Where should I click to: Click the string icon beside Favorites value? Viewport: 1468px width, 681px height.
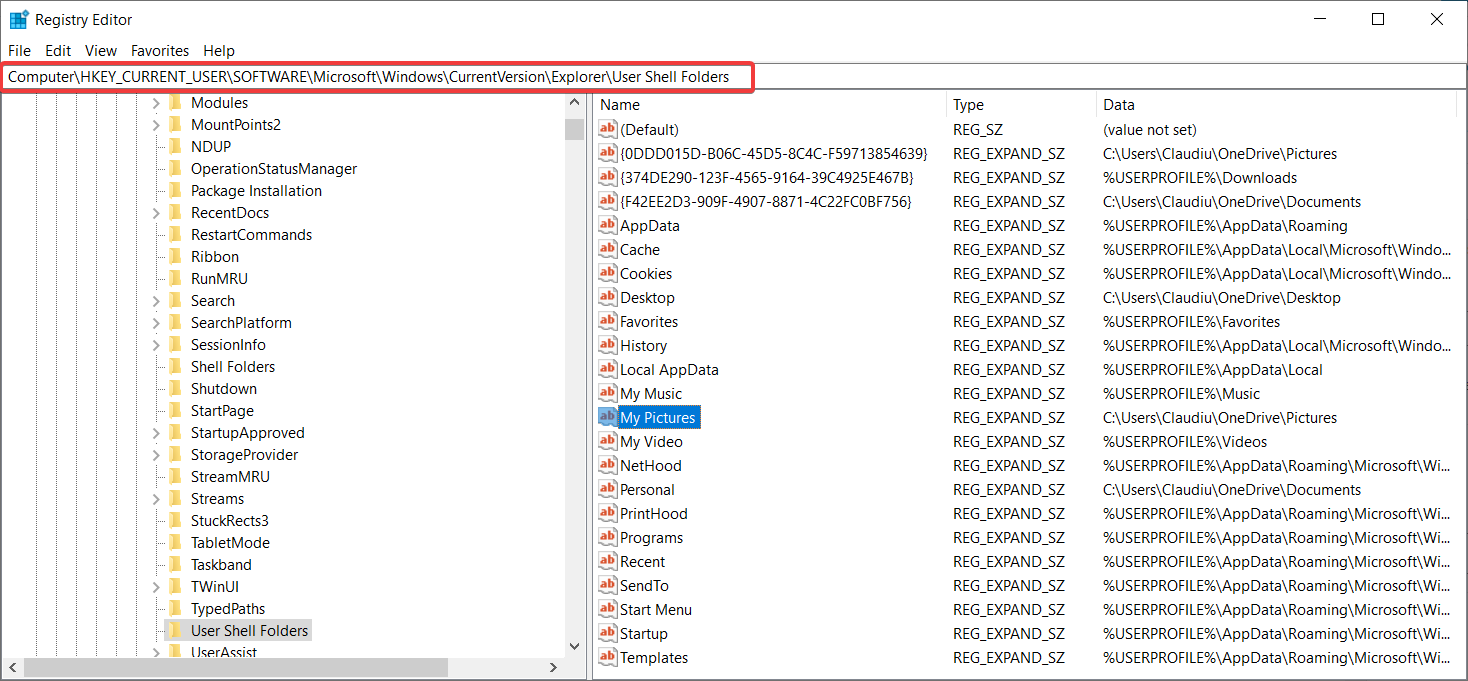607,321
